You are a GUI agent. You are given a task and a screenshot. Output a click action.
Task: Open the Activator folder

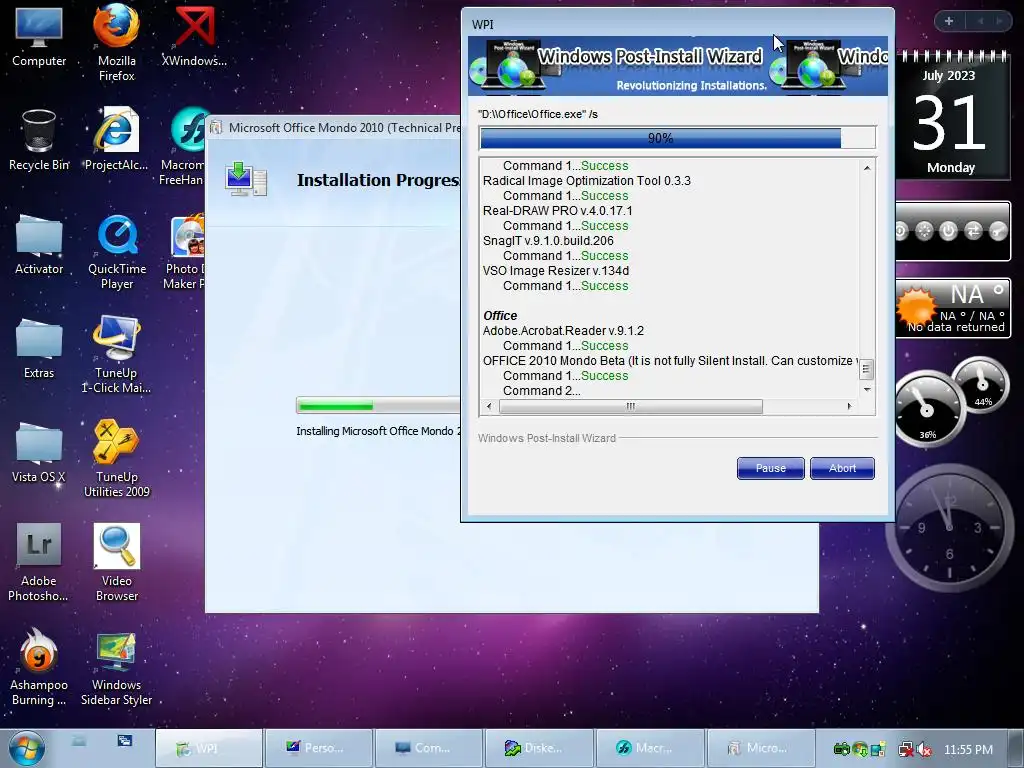39,244
